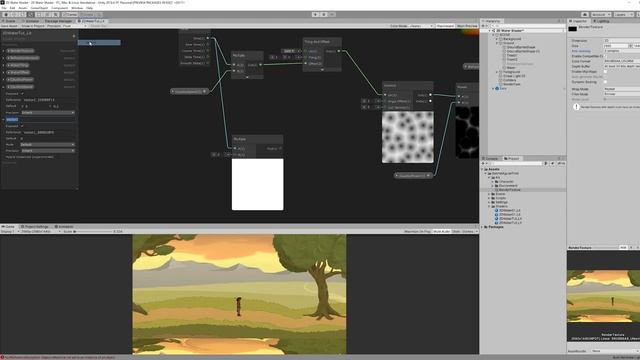Click the black RenderTexture asset icon in Inspector
This screenshot has width=640, height=360.
click(x=573, y=29)
